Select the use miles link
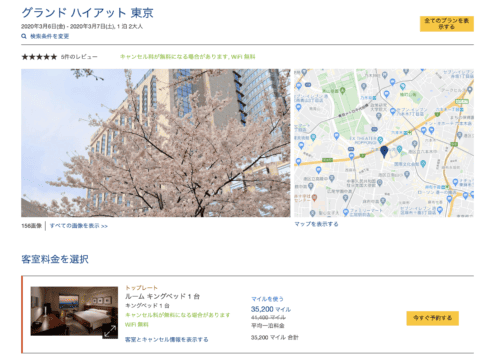The width and height of the screenshot is (500, 360). tap(267, 299)
